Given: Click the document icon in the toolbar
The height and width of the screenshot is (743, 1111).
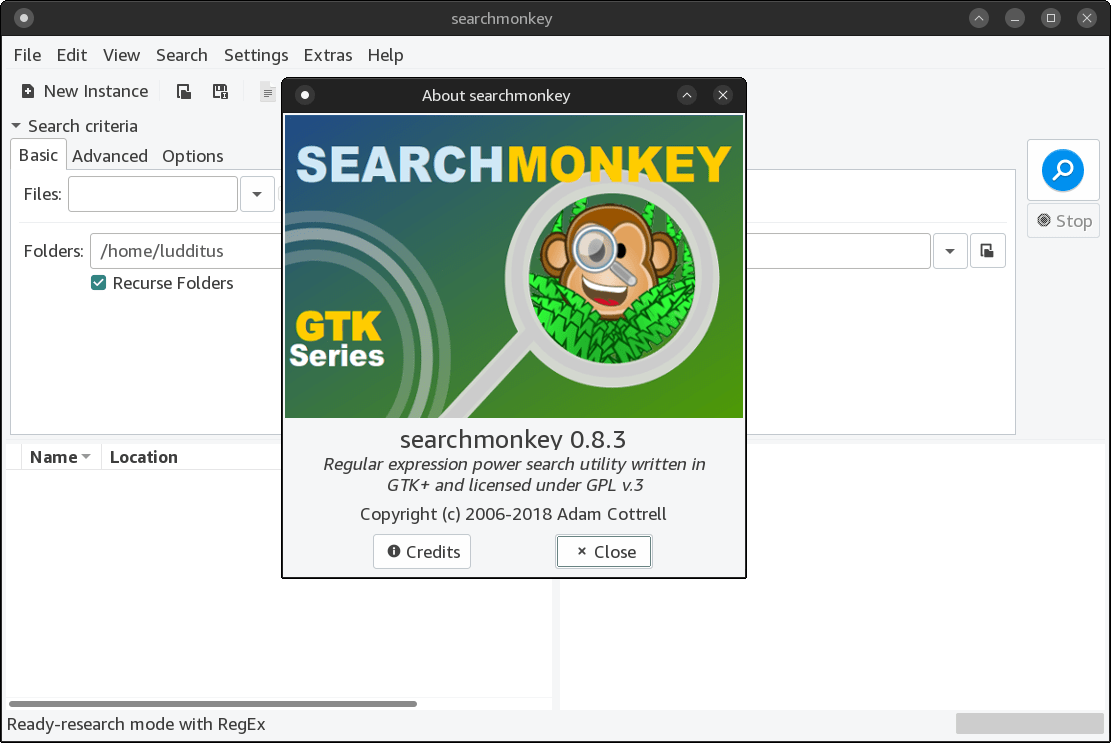Looking at the screenshot, I should 268,93.
